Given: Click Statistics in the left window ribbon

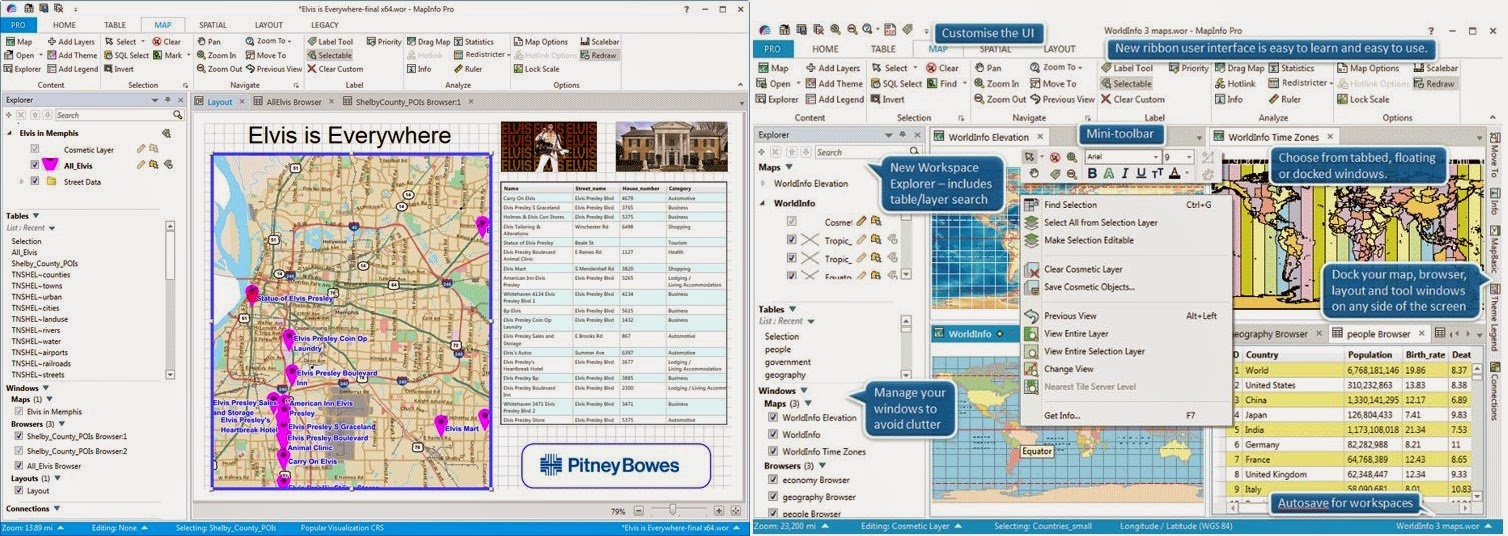Looking at the screenshot, I should tap(474, 42).
